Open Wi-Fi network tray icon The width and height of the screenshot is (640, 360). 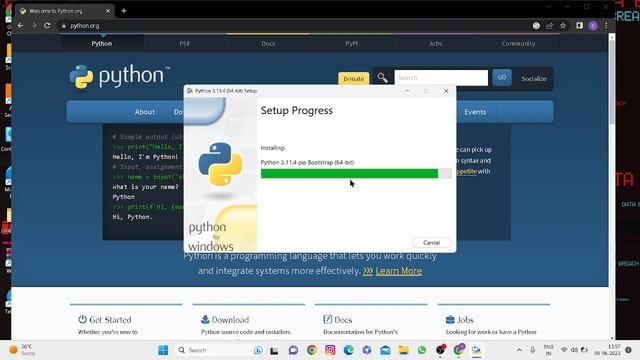point(564,350)
